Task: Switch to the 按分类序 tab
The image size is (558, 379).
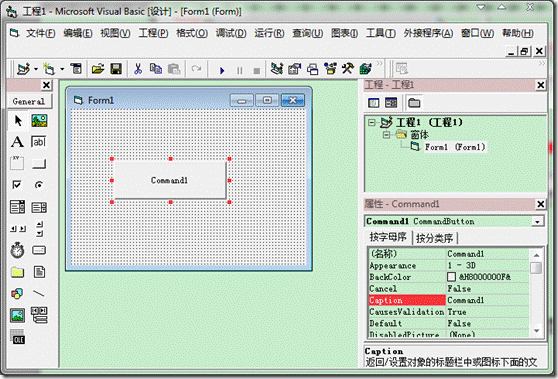Action: point(434,238)
